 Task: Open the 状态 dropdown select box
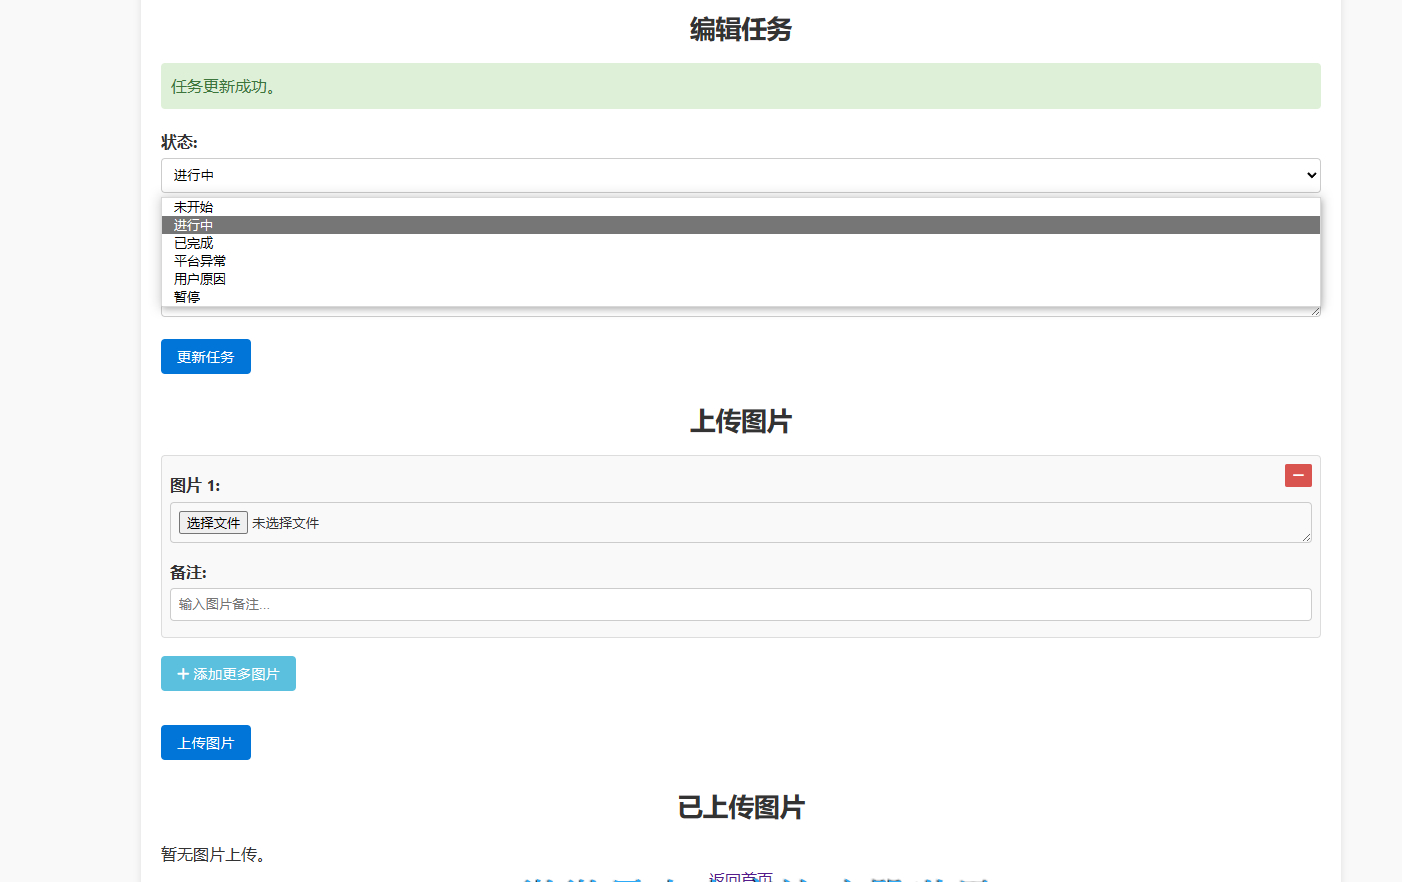click(740, 175)
